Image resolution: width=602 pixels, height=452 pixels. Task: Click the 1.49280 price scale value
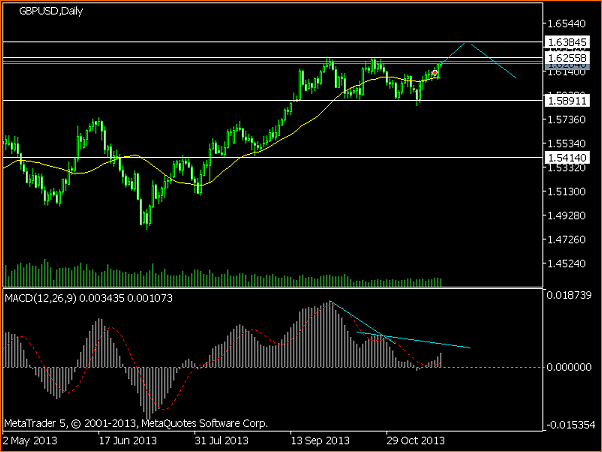tap(566, 215)
